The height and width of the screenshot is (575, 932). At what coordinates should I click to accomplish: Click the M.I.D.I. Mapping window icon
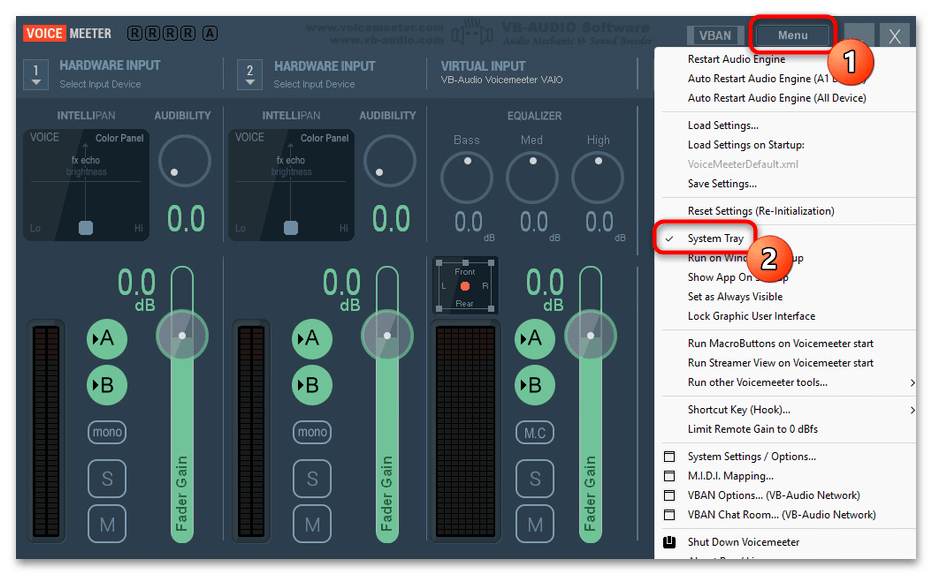point(670,476)
